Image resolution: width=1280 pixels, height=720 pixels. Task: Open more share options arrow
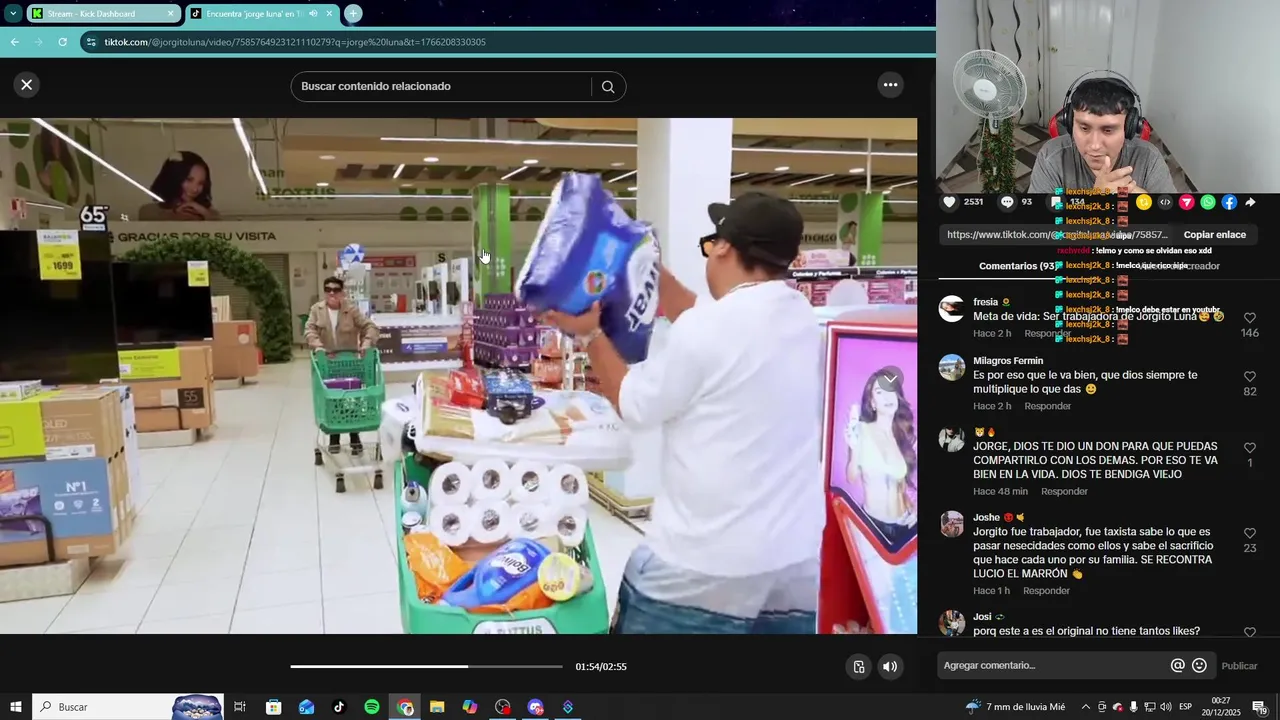pos(1250,202)
